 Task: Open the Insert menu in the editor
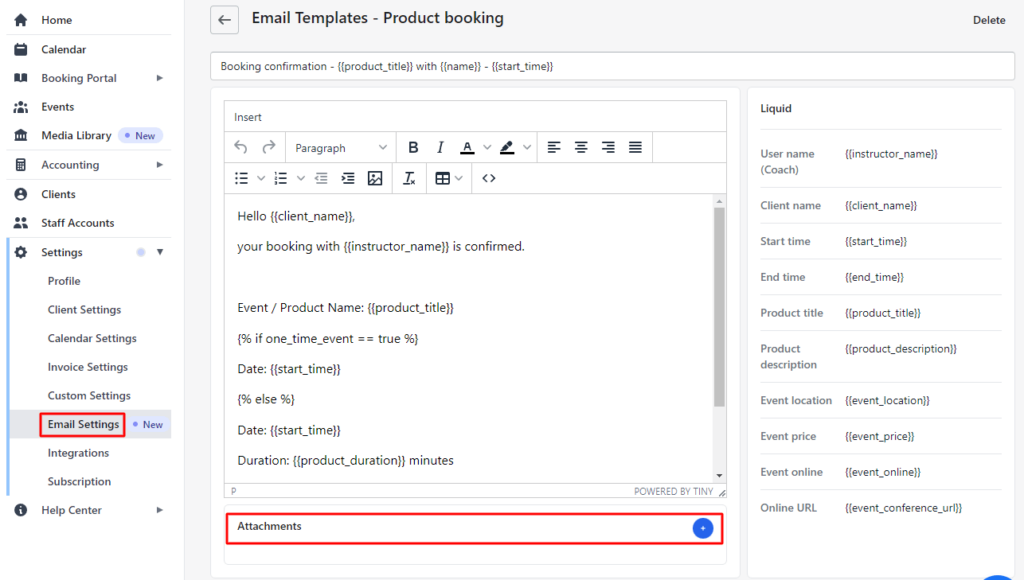(x=247, y=116)
